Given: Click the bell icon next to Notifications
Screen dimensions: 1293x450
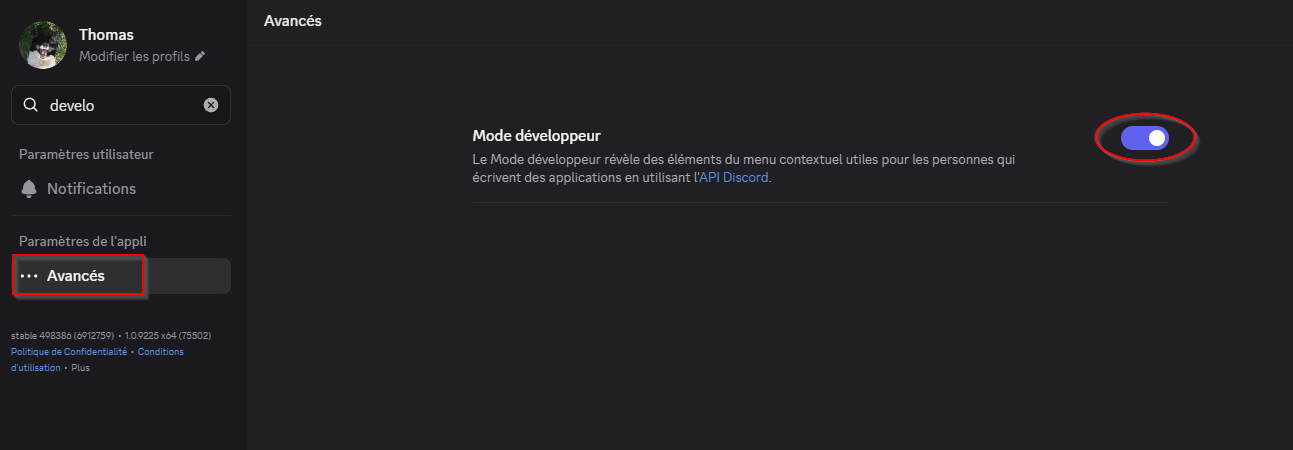Looking at the screenshot, I should [29, 189].
